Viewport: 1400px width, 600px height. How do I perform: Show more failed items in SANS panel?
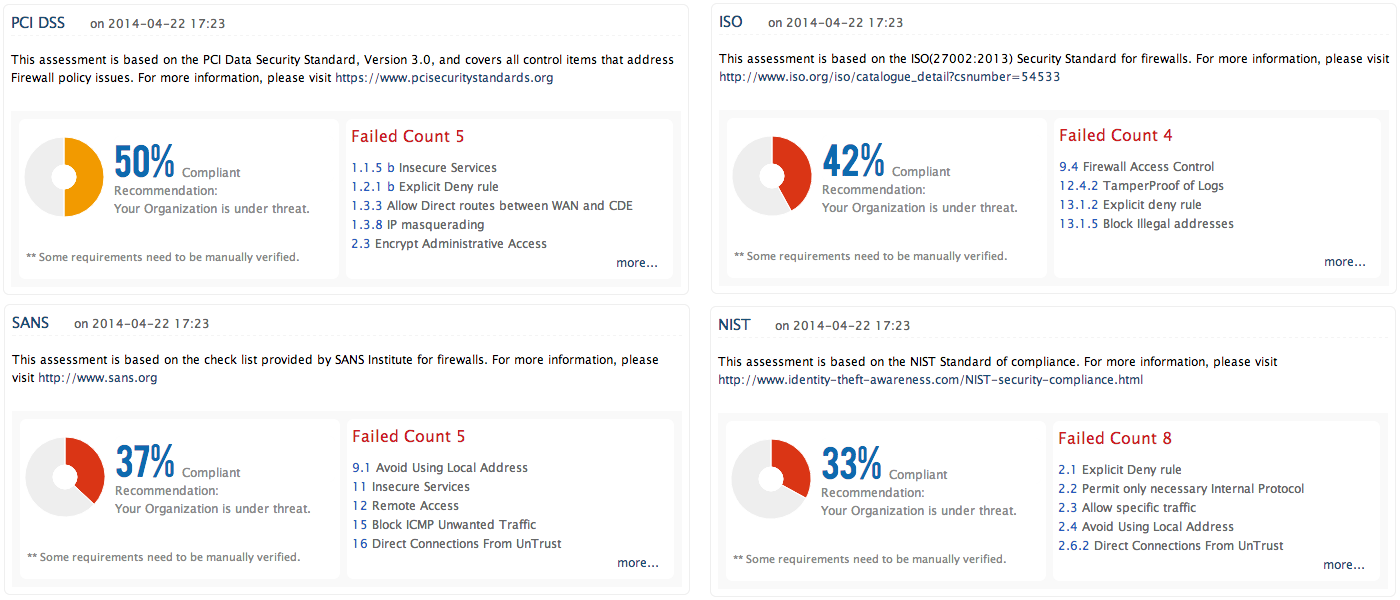pyautogui.click(x=637, y=563)
